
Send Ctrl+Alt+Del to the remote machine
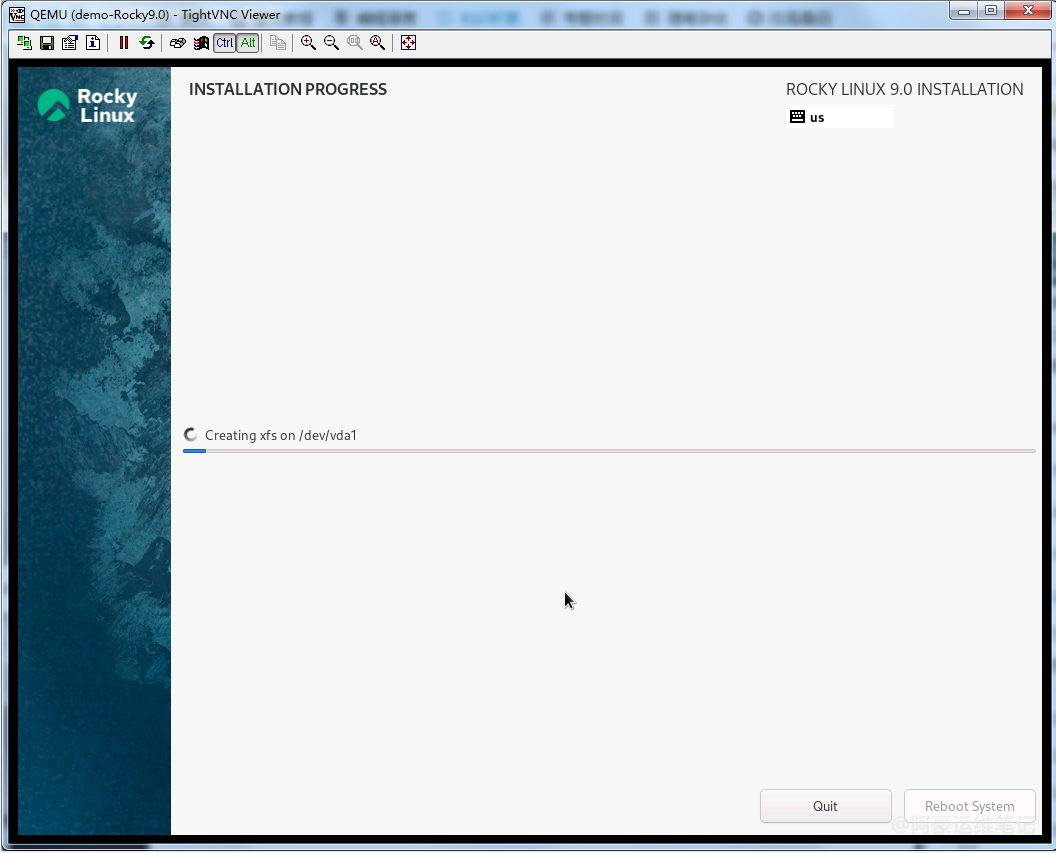click(x=178, y=43)
